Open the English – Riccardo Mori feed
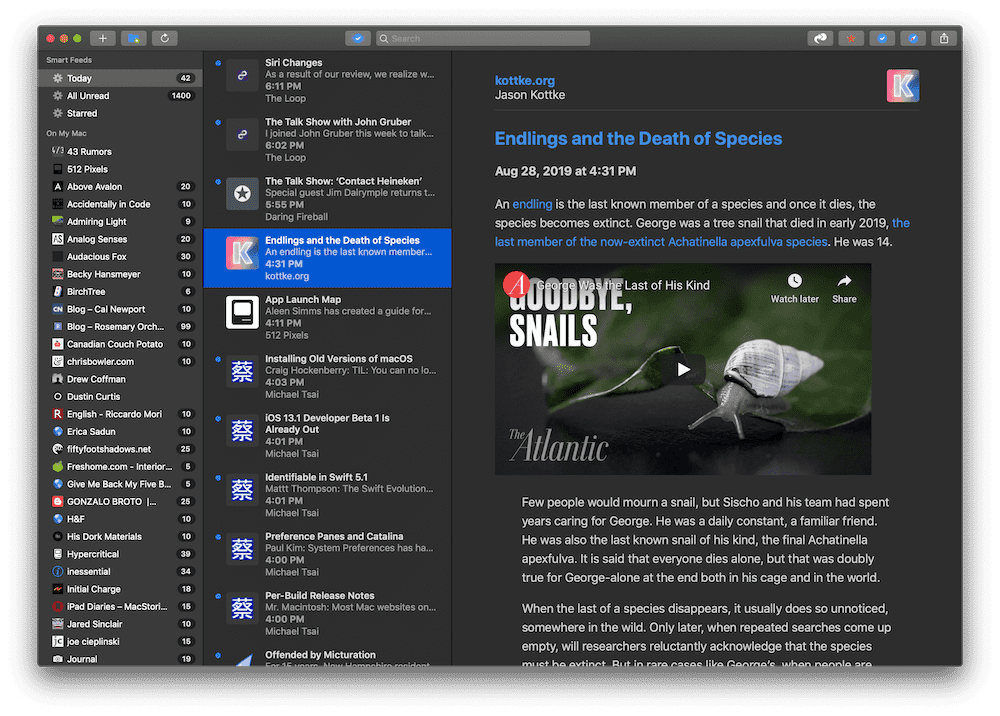The width and height of the screenshot is (1000, 716). pyautogui.click(x=120, y=414)
